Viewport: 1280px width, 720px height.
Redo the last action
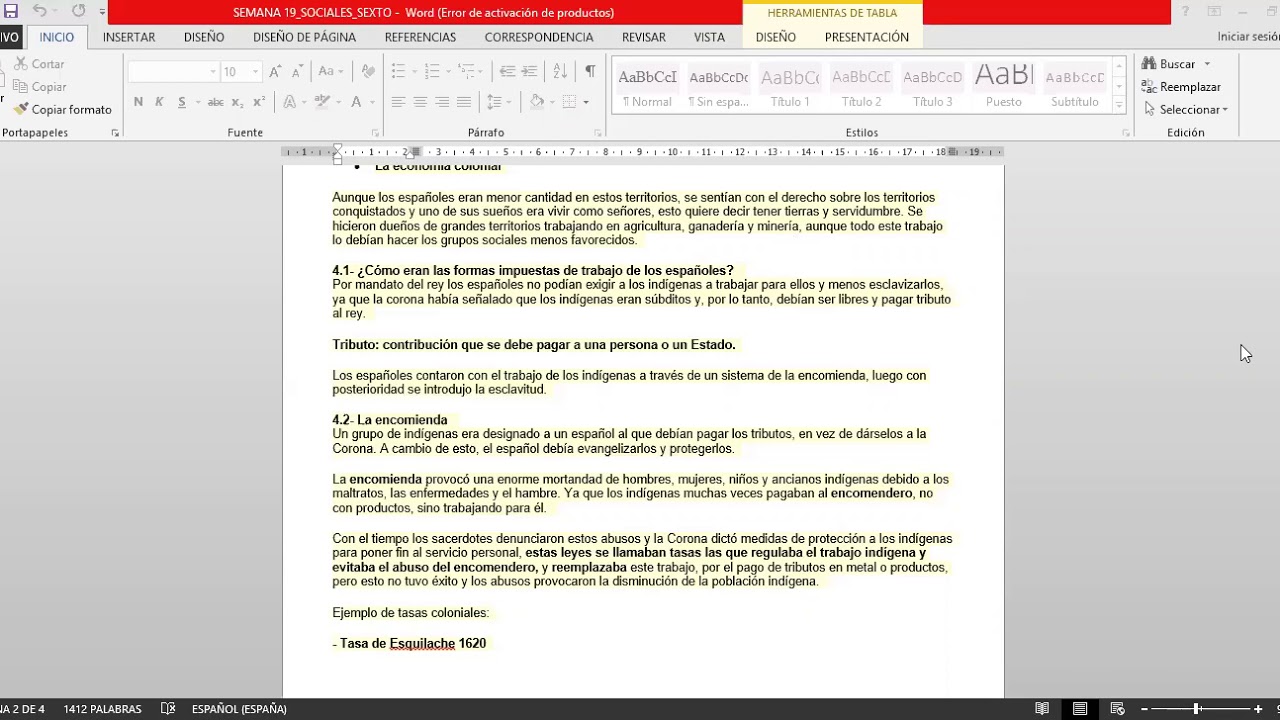tap(78, 12)
